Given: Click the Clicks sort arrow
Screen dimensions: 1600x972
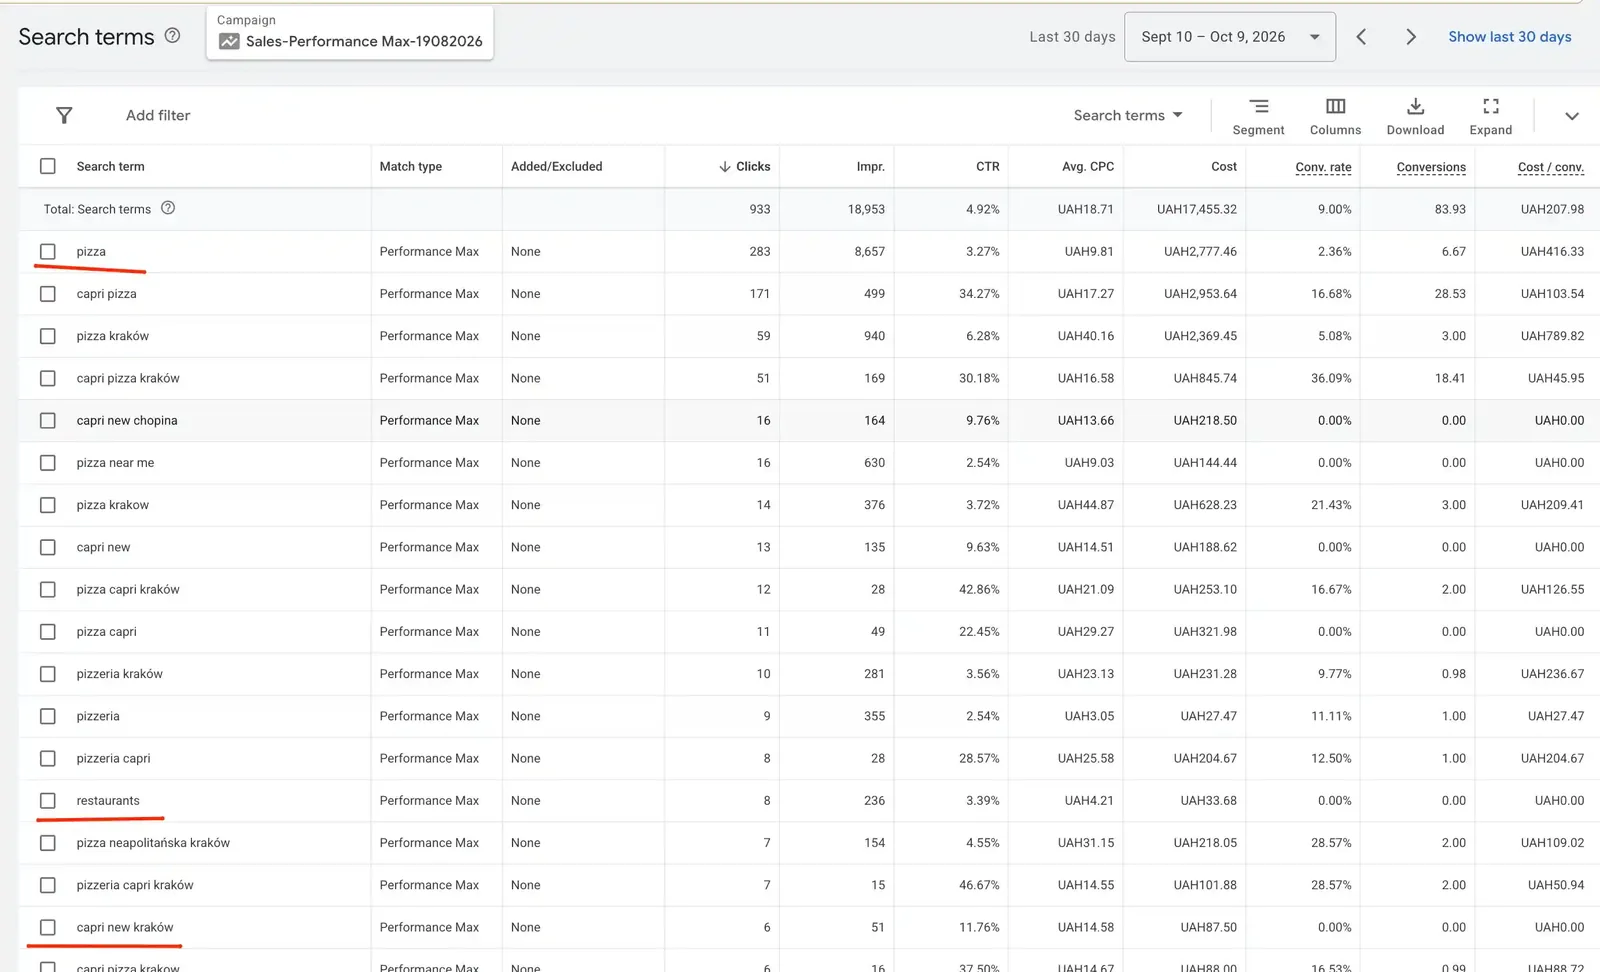Looking at the screenshot, I should tap(724, 167).
